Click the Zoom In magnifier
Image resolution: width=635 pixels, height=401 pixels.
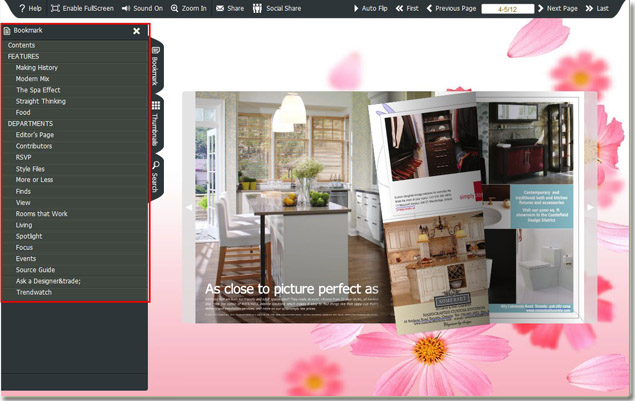tap(188, 8)
